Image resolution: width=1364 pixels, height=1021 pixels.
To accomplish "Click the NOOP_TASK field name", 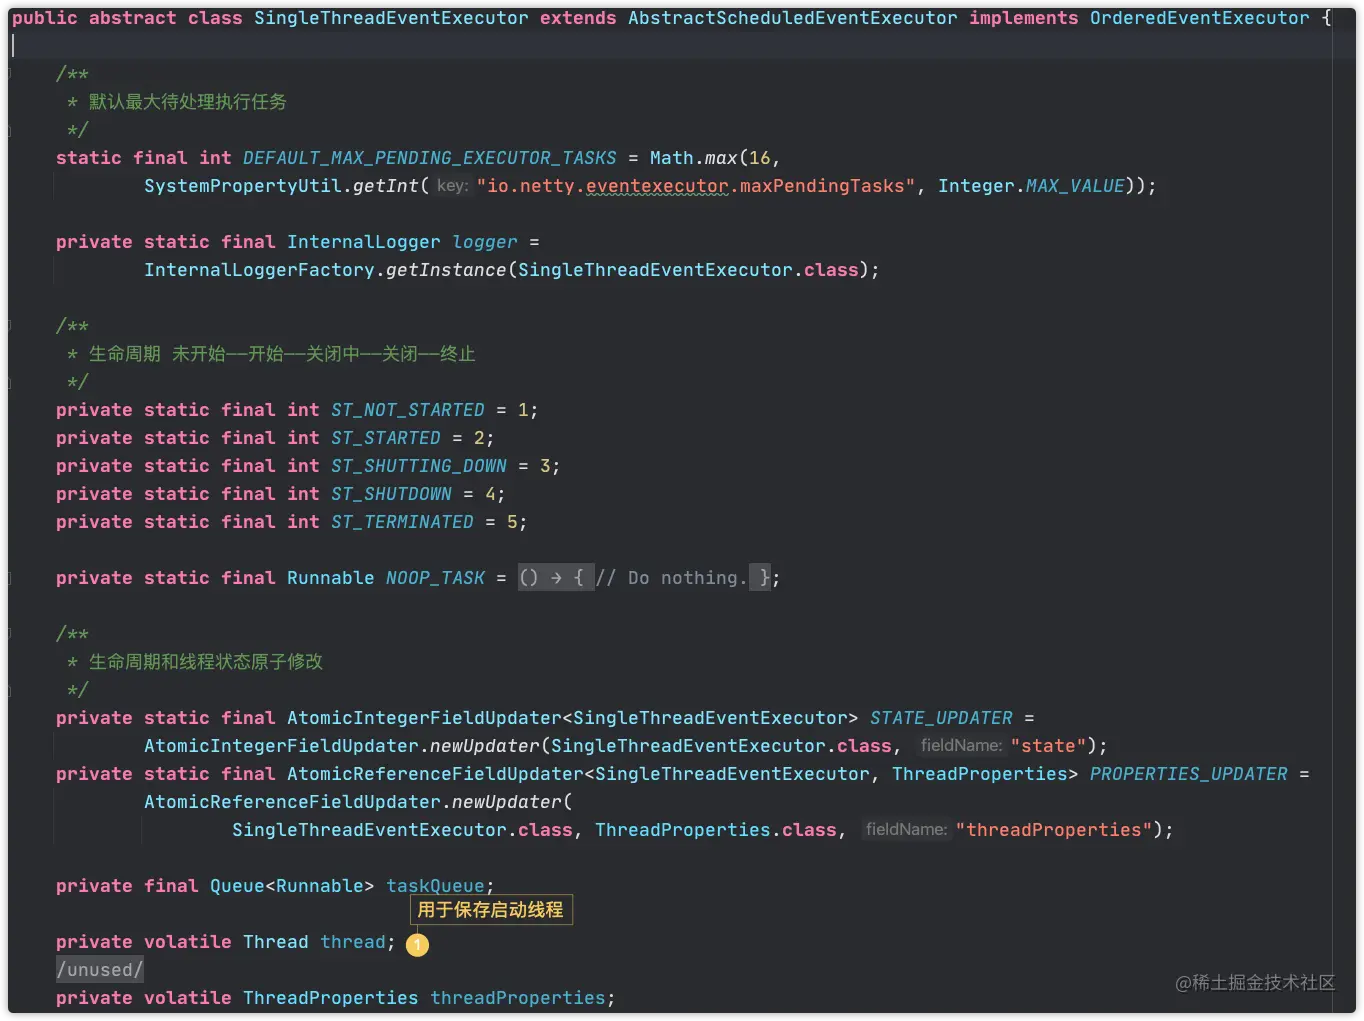I will pos(435,578).
